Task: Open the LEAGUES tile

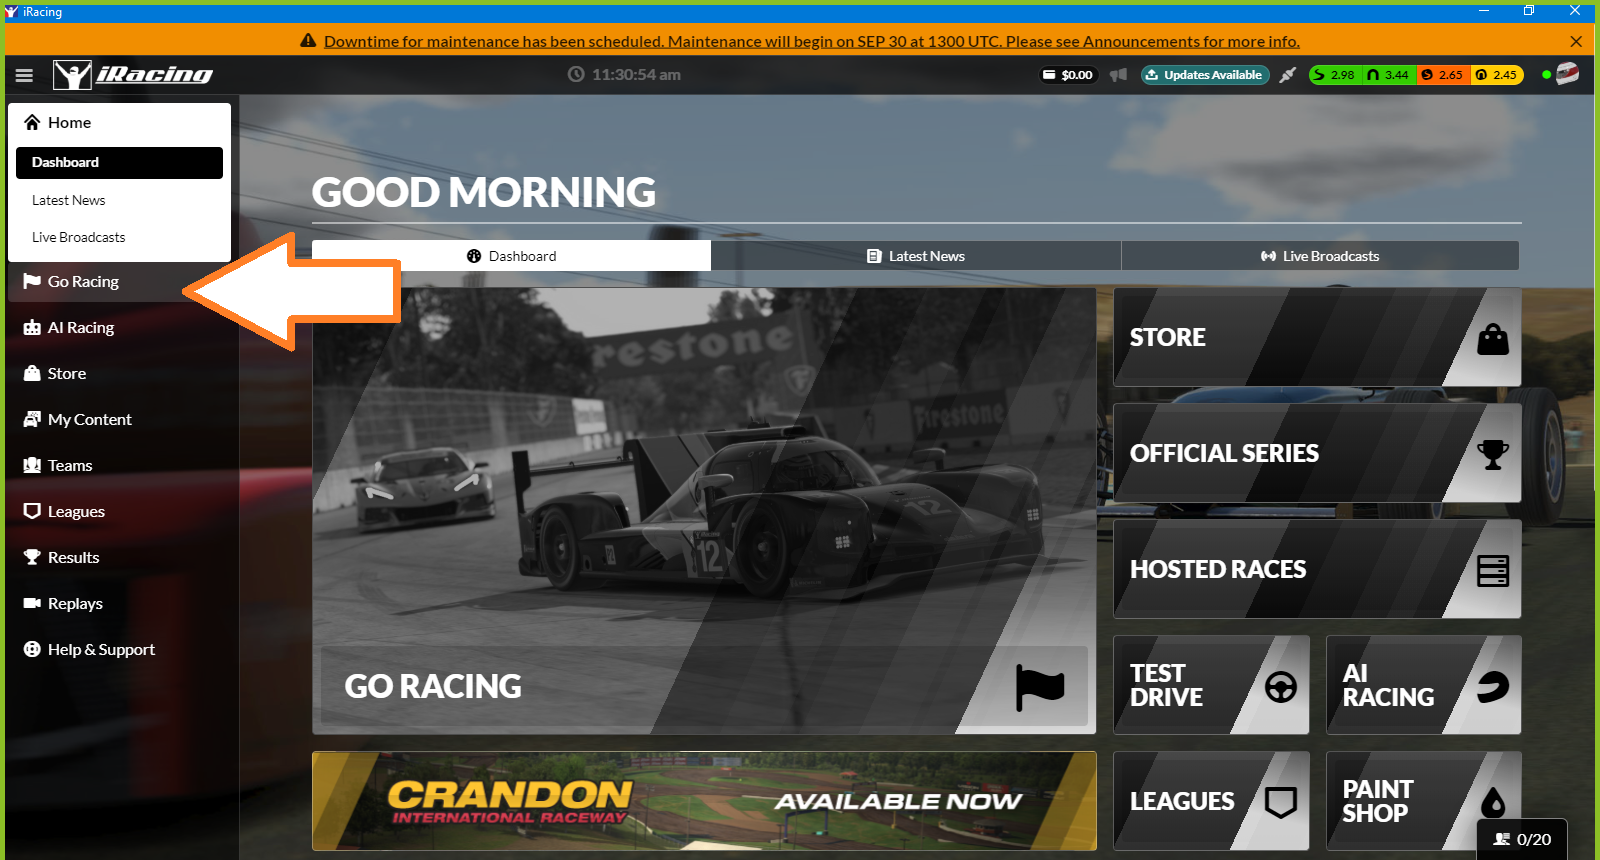Action: (1211, 801)
